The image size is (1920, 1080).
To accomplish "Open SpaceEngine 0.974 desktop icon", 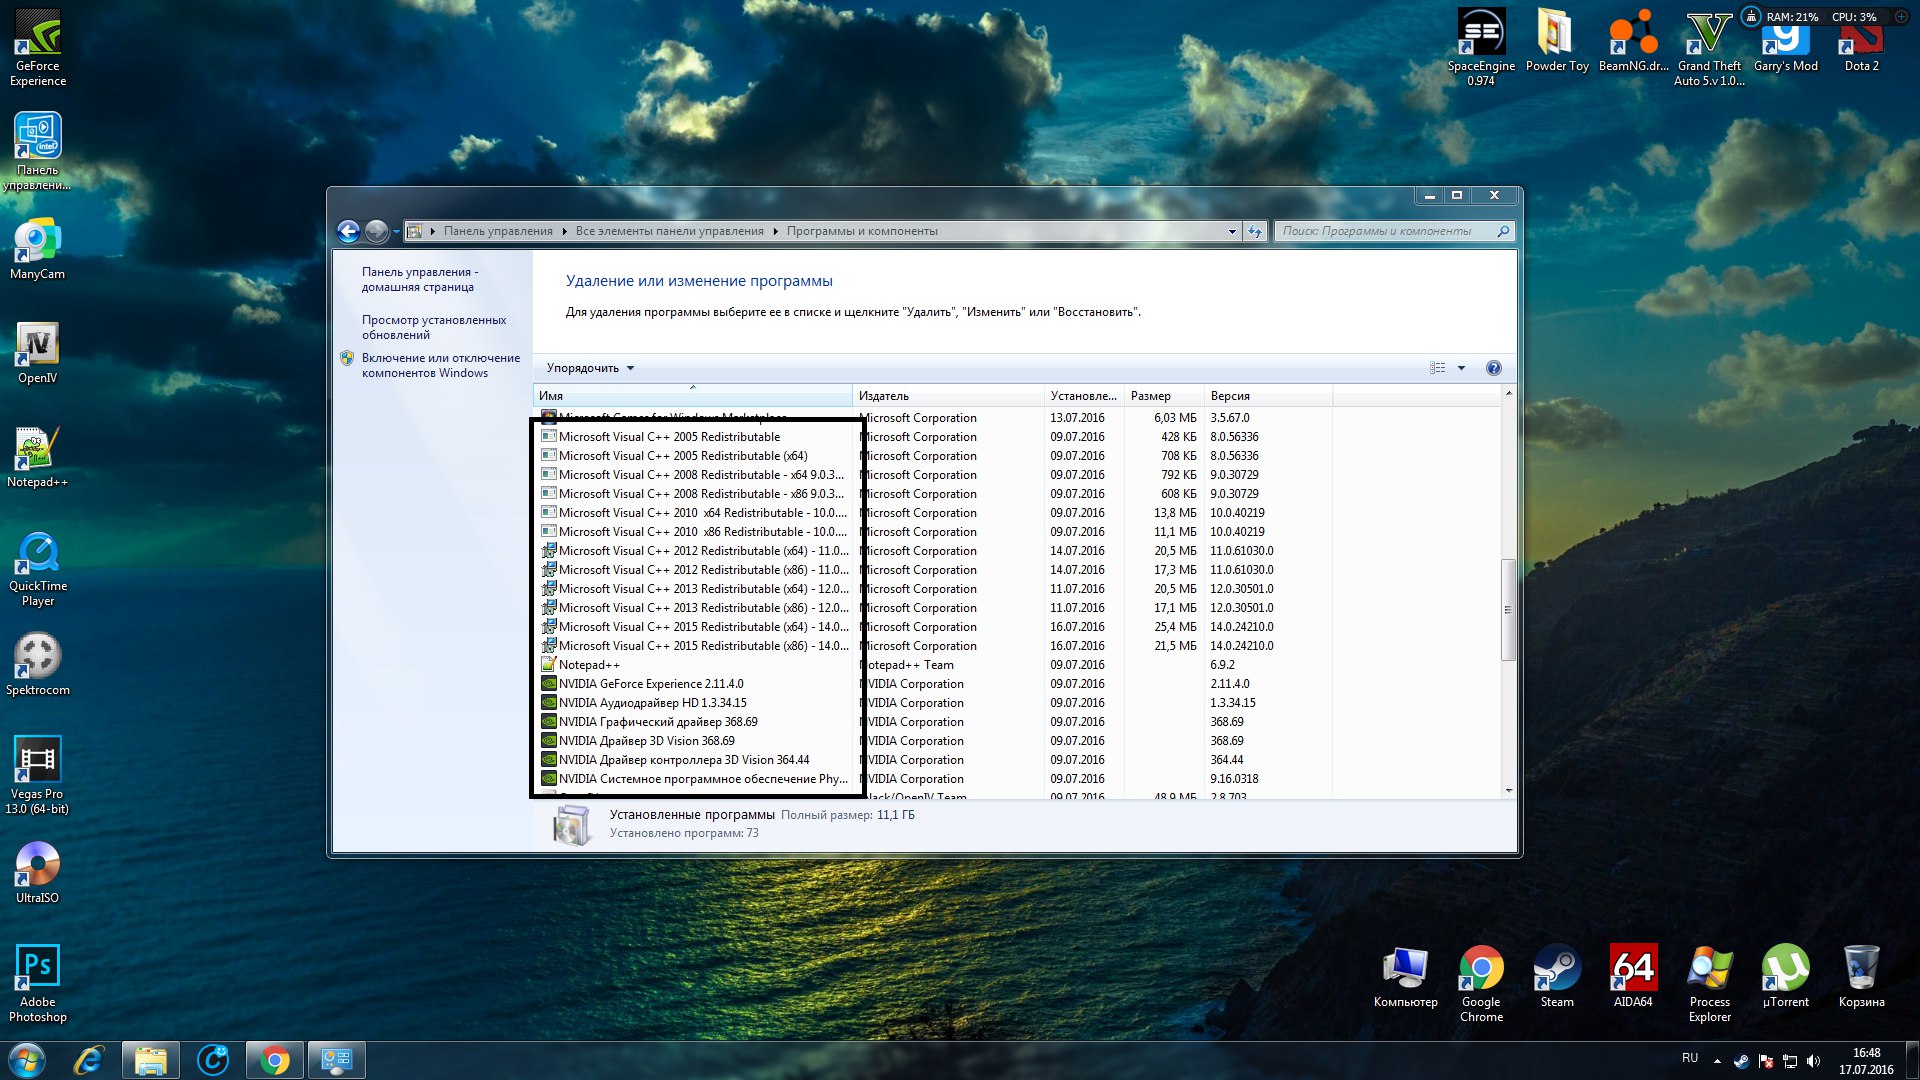I will [1481, 48].
